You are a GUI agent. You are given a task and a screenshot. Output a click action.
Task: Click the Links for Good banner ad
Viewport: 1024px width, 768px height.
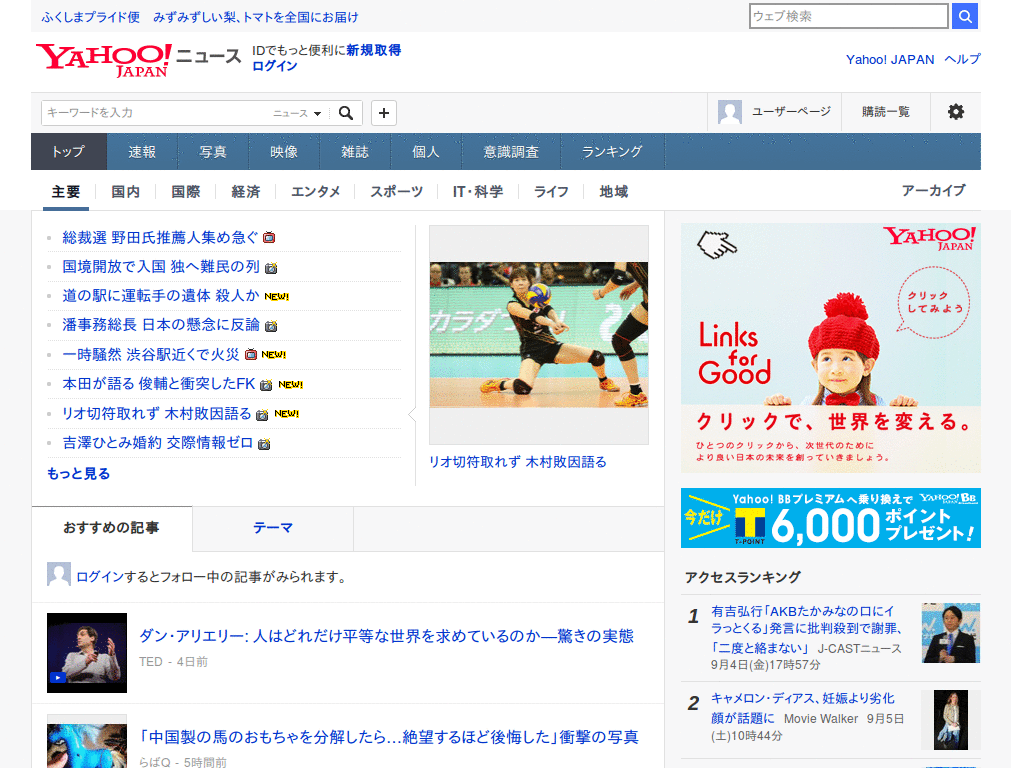[x=831, y=348]
